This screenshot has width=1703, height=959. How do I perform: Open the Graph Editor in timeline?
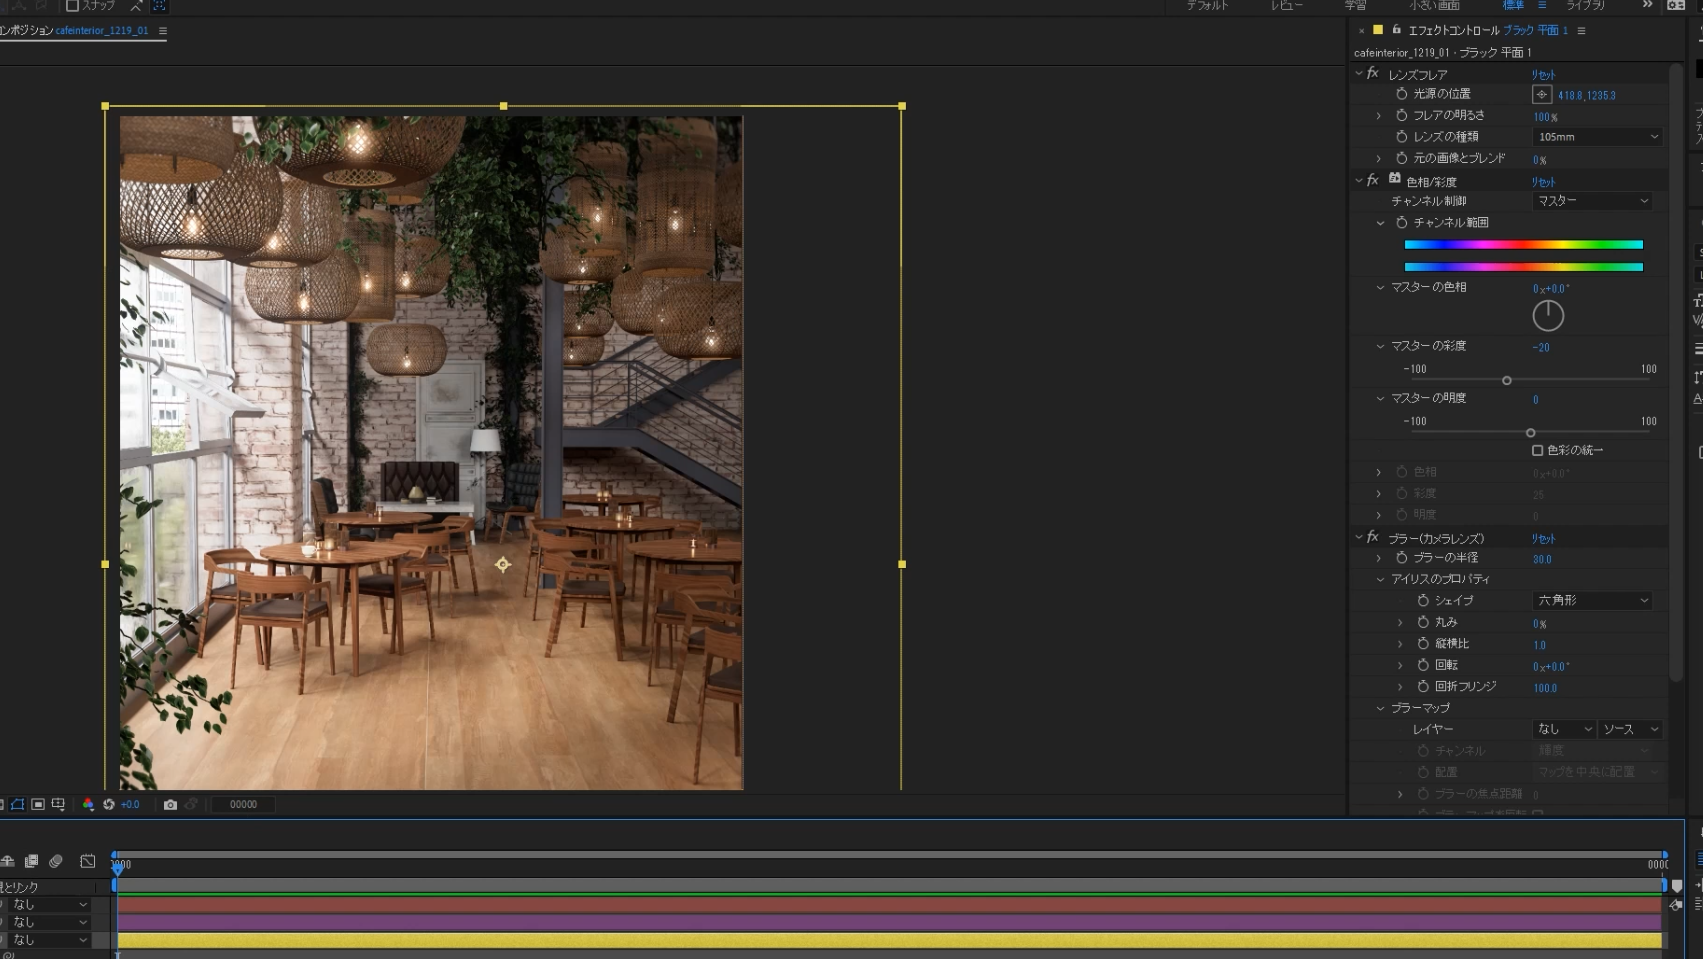[88, 861]
